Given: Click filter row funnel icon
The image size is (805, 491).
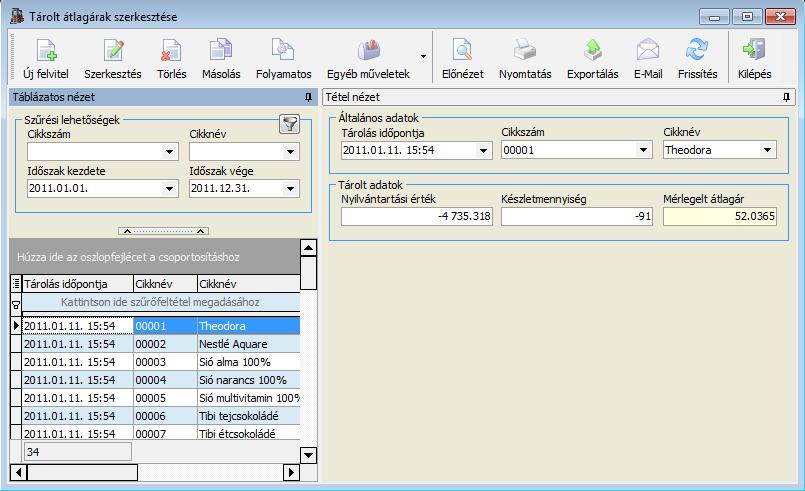Looking at the screenshot, I should (x=16, y=305).
